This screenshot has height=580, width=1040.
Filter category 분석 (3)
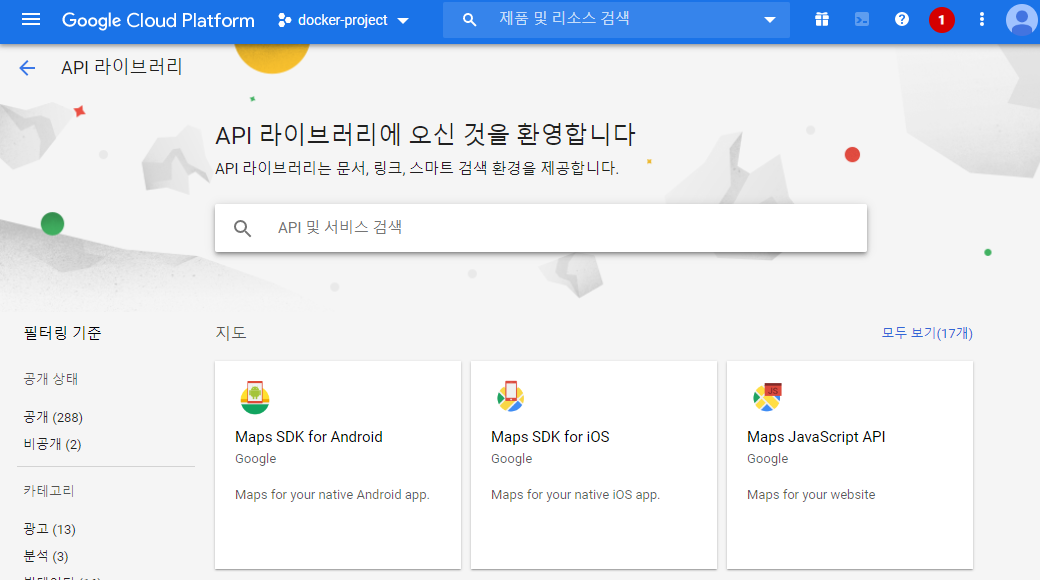coord(46,556)
